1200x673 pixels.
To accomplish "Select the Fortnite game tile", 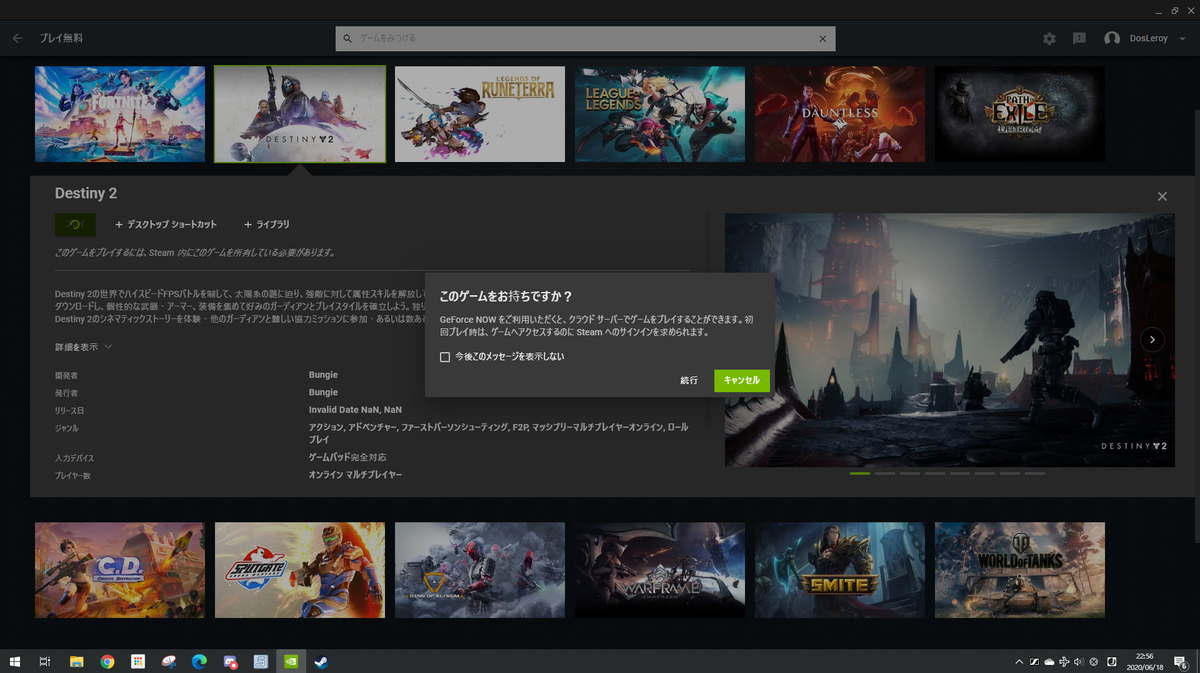I will [x=120, y=114].
